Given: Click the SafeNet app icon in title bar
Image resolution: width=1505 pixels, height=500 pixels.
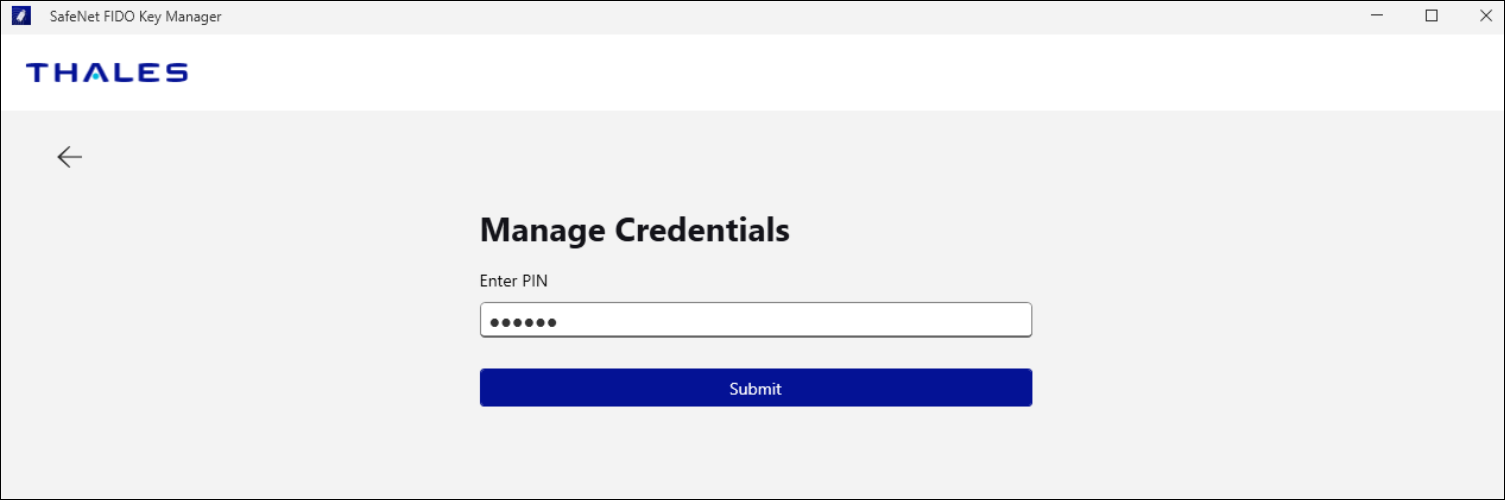Looking at the screenshot, I should pyautogui.click(x=21, y=16).
